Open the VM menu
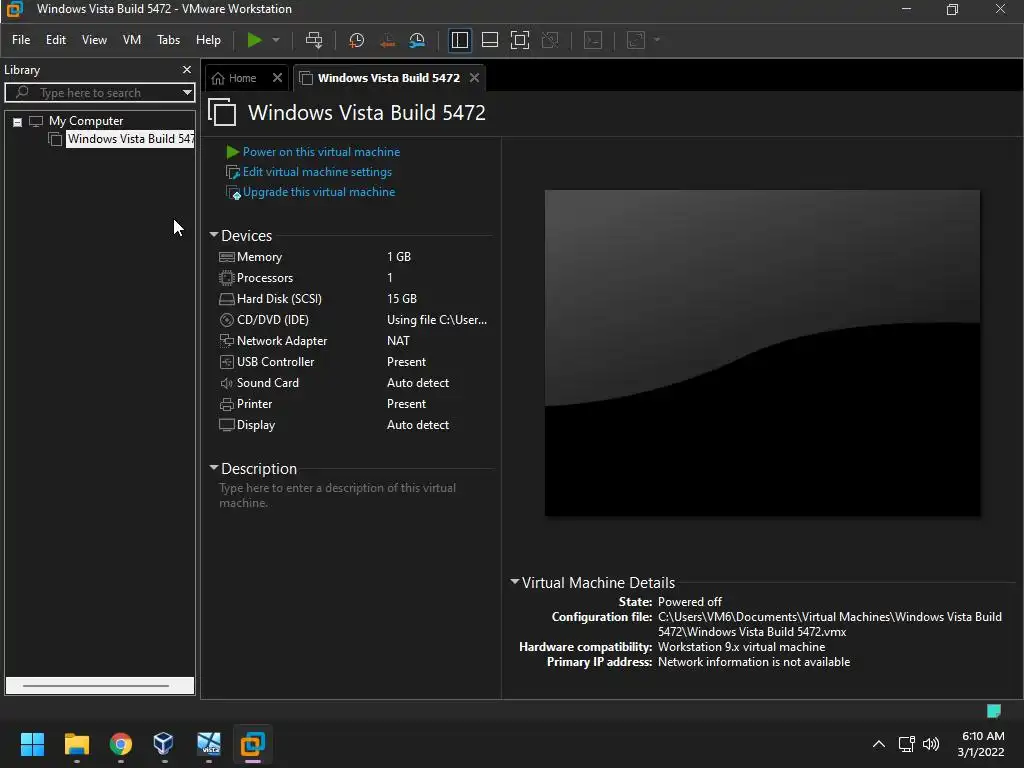This screenshot has height=768, width=1024. click(x=132, y=40)
